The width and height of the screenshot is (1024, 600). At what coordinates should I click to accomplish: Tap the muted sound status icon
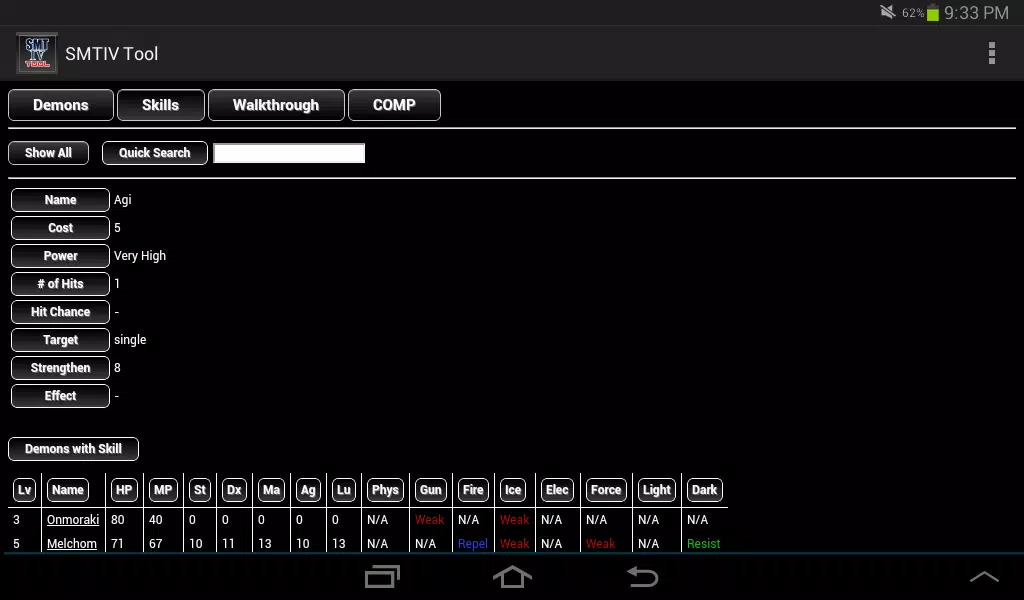tap(888, 12)
